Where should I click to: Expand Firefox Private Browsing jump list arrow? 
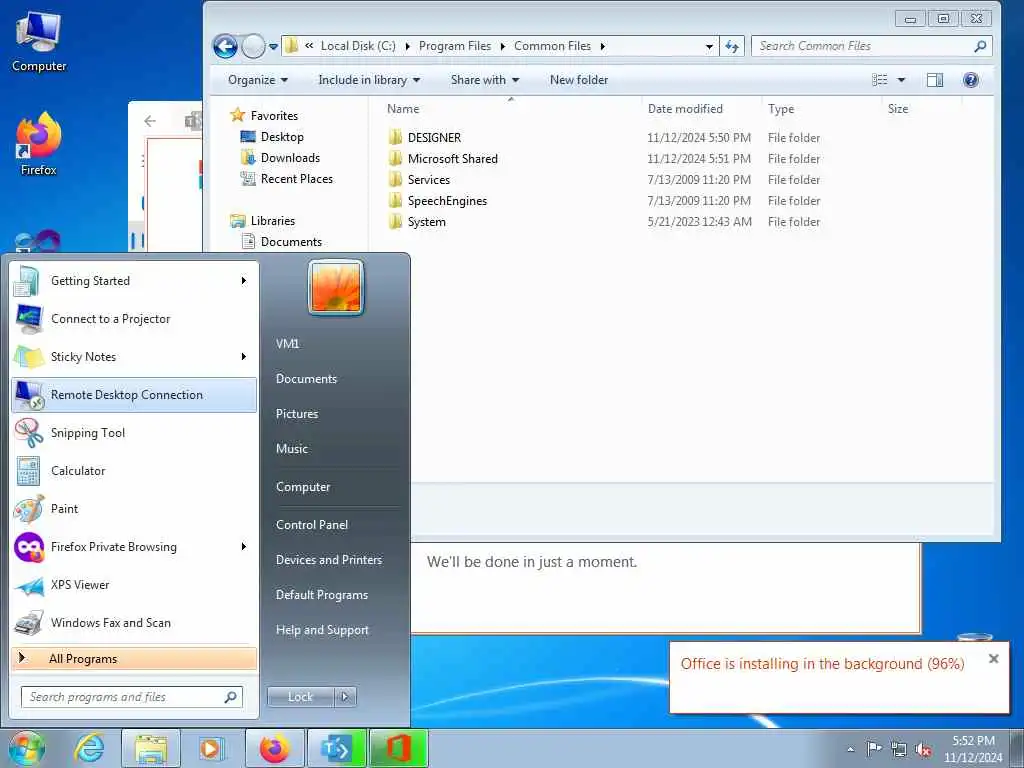[x=244, y=547]
